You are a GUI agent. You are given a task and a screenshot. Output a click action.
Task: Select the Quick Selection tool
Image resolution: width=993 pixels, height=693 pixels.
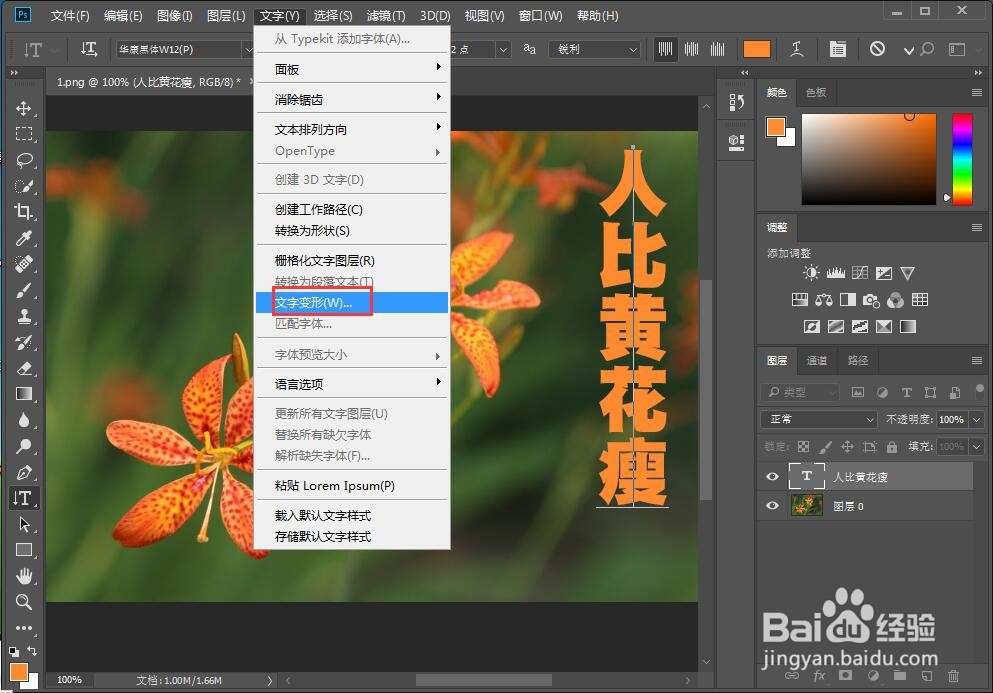click(24, 186)
